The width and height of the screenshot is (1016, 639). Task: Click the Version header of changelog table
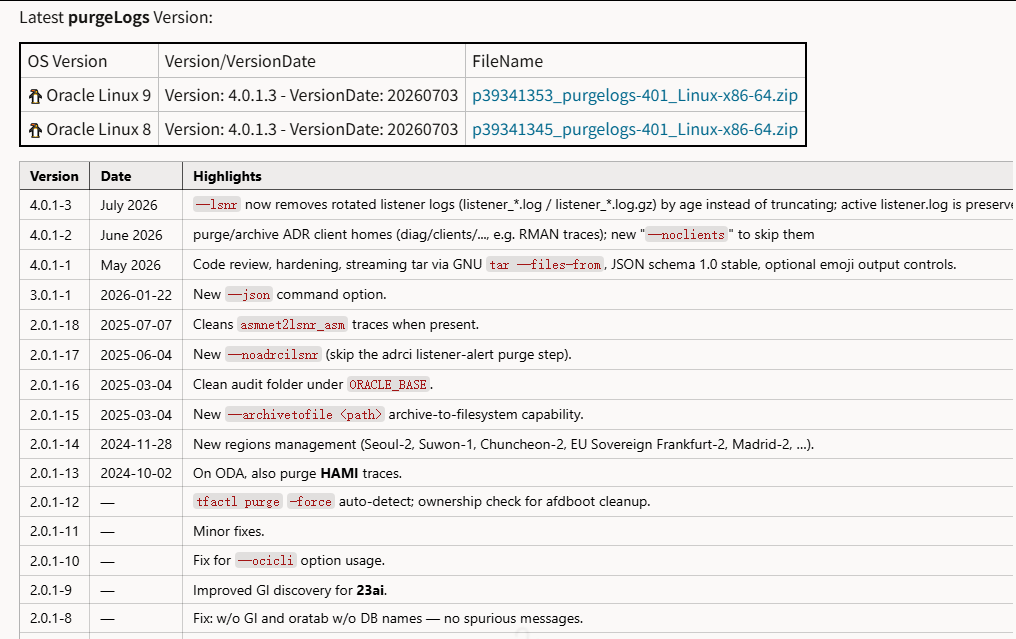(54, 176)
